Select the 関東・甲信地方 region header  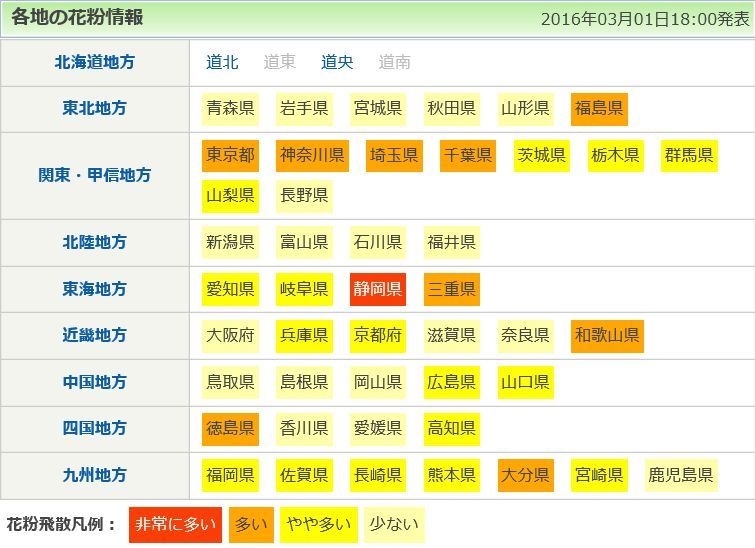coord(95,175)
